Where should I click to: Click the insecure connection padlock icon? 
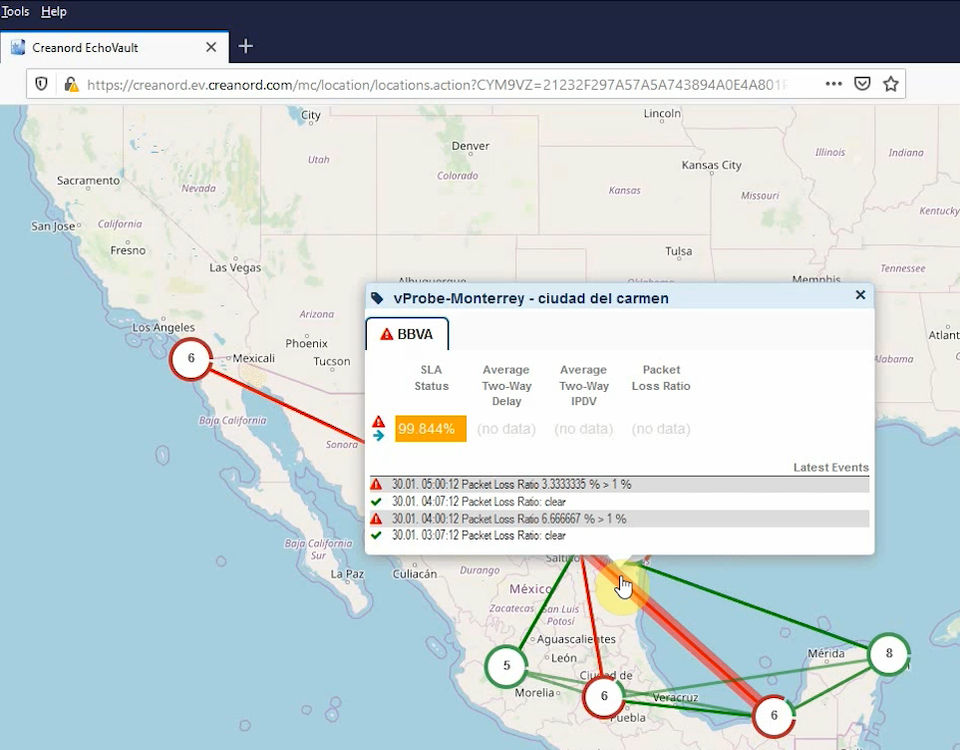pos(71,84)
